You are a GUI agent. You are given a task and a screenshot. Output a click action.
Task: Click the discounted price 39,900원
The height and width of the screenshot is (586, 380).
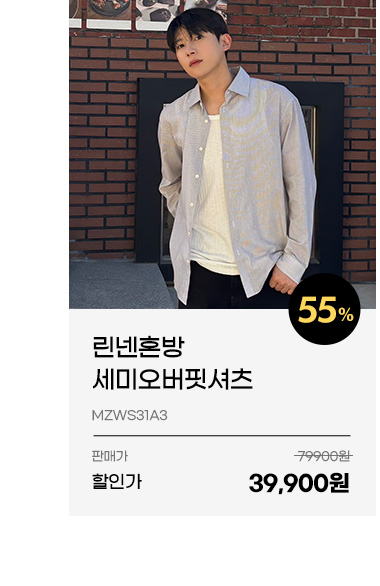click(299, 482)
